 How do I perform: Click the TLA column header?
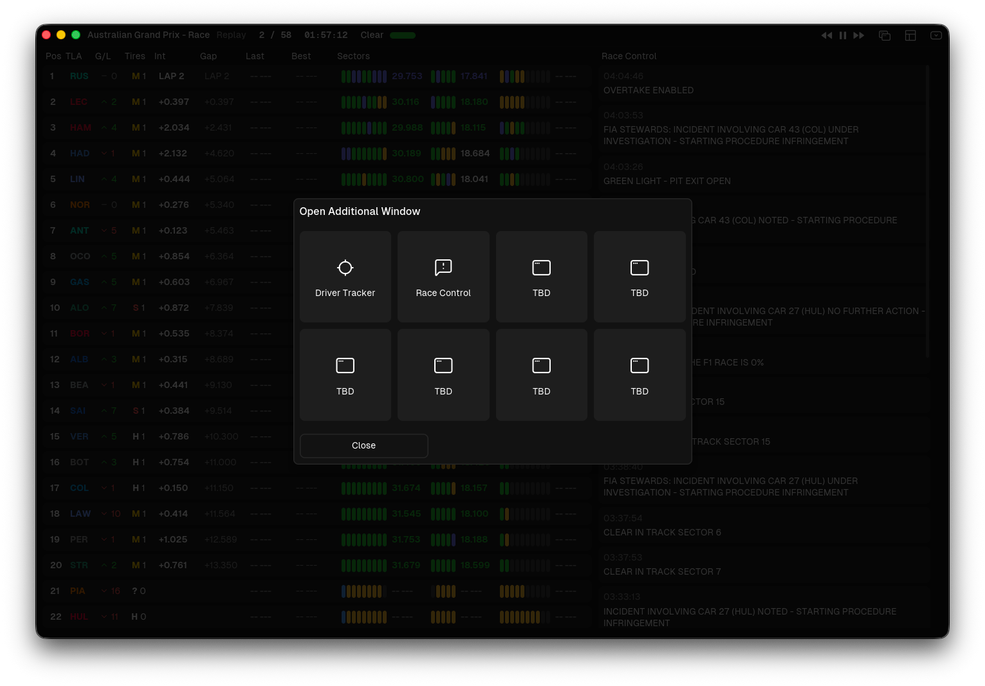(x=73, y=56)
